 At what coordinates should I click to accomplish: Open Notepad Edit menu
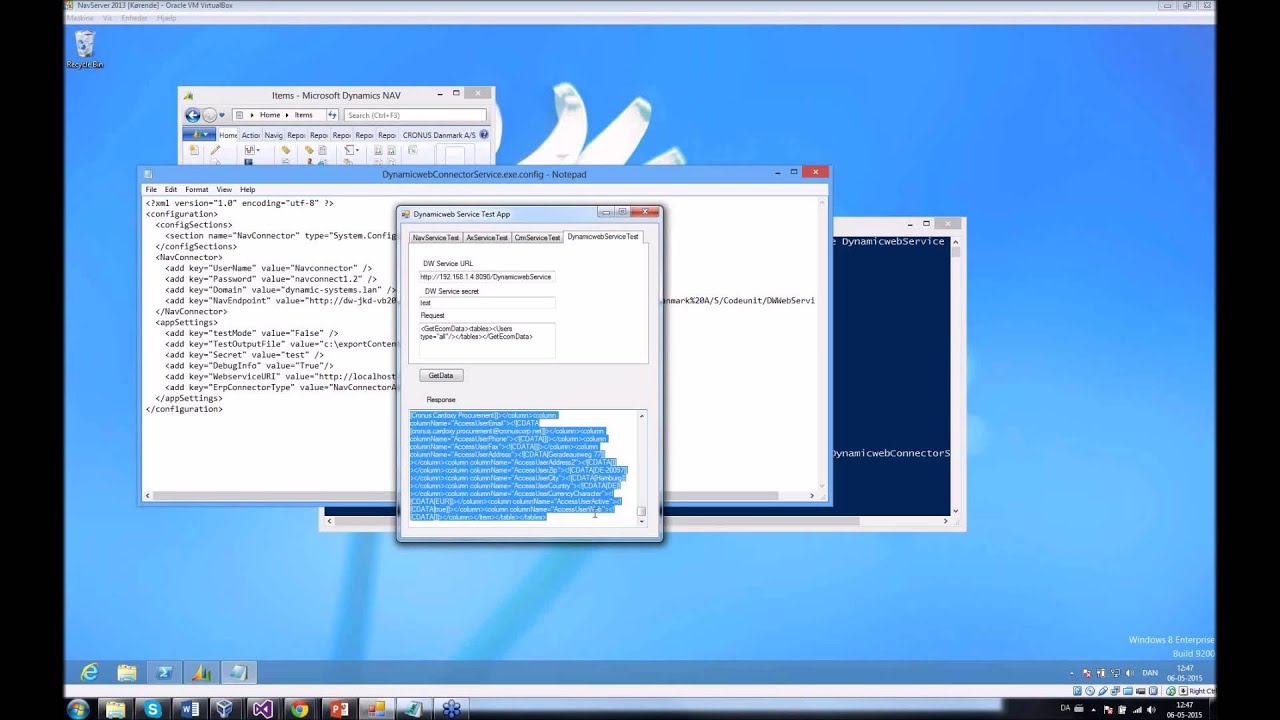171,189
